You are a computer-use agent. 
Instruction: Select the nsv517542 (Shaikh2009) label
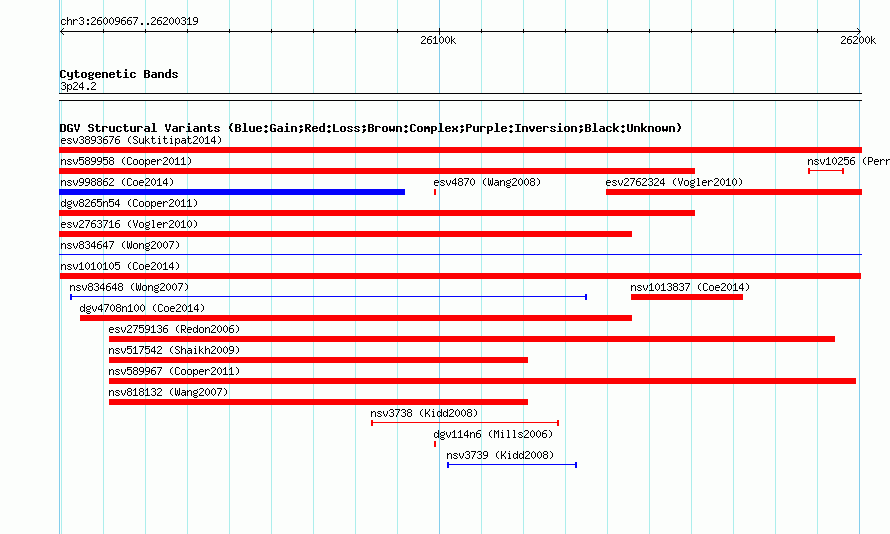pyautogui.click(x=174, y=350)
